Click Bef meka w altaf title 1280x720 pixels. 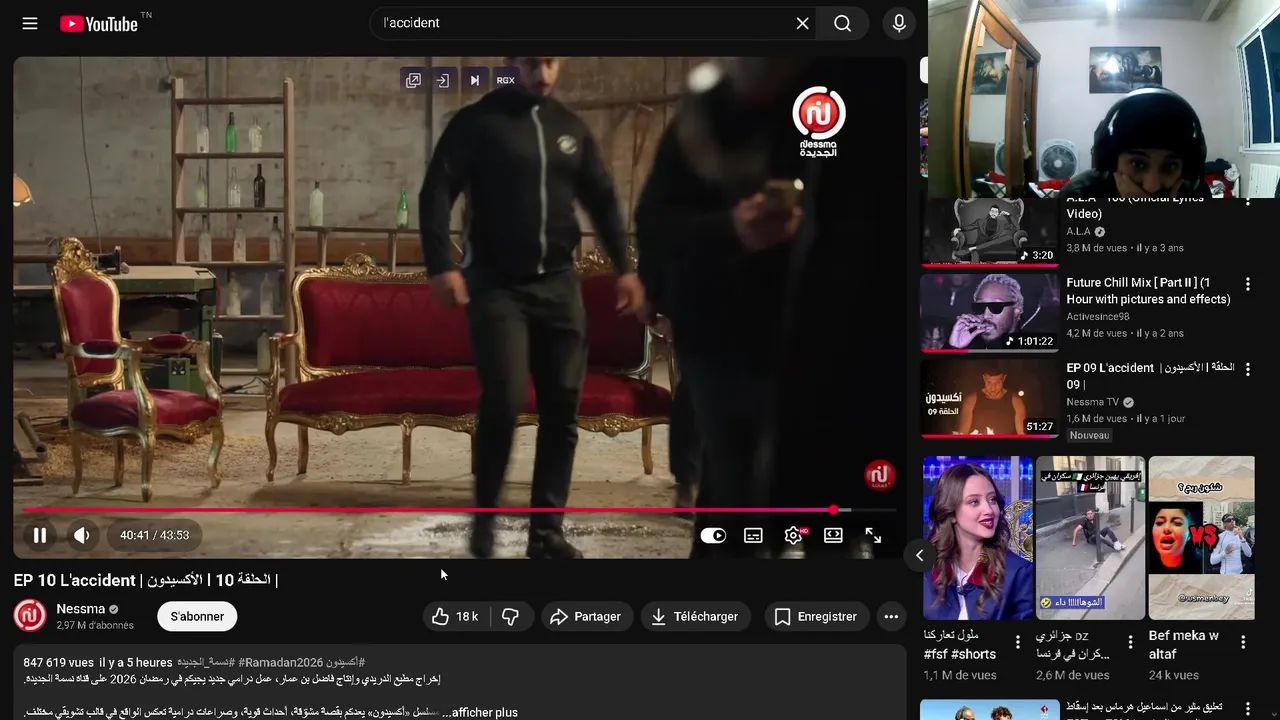(x=1184, y=645)
